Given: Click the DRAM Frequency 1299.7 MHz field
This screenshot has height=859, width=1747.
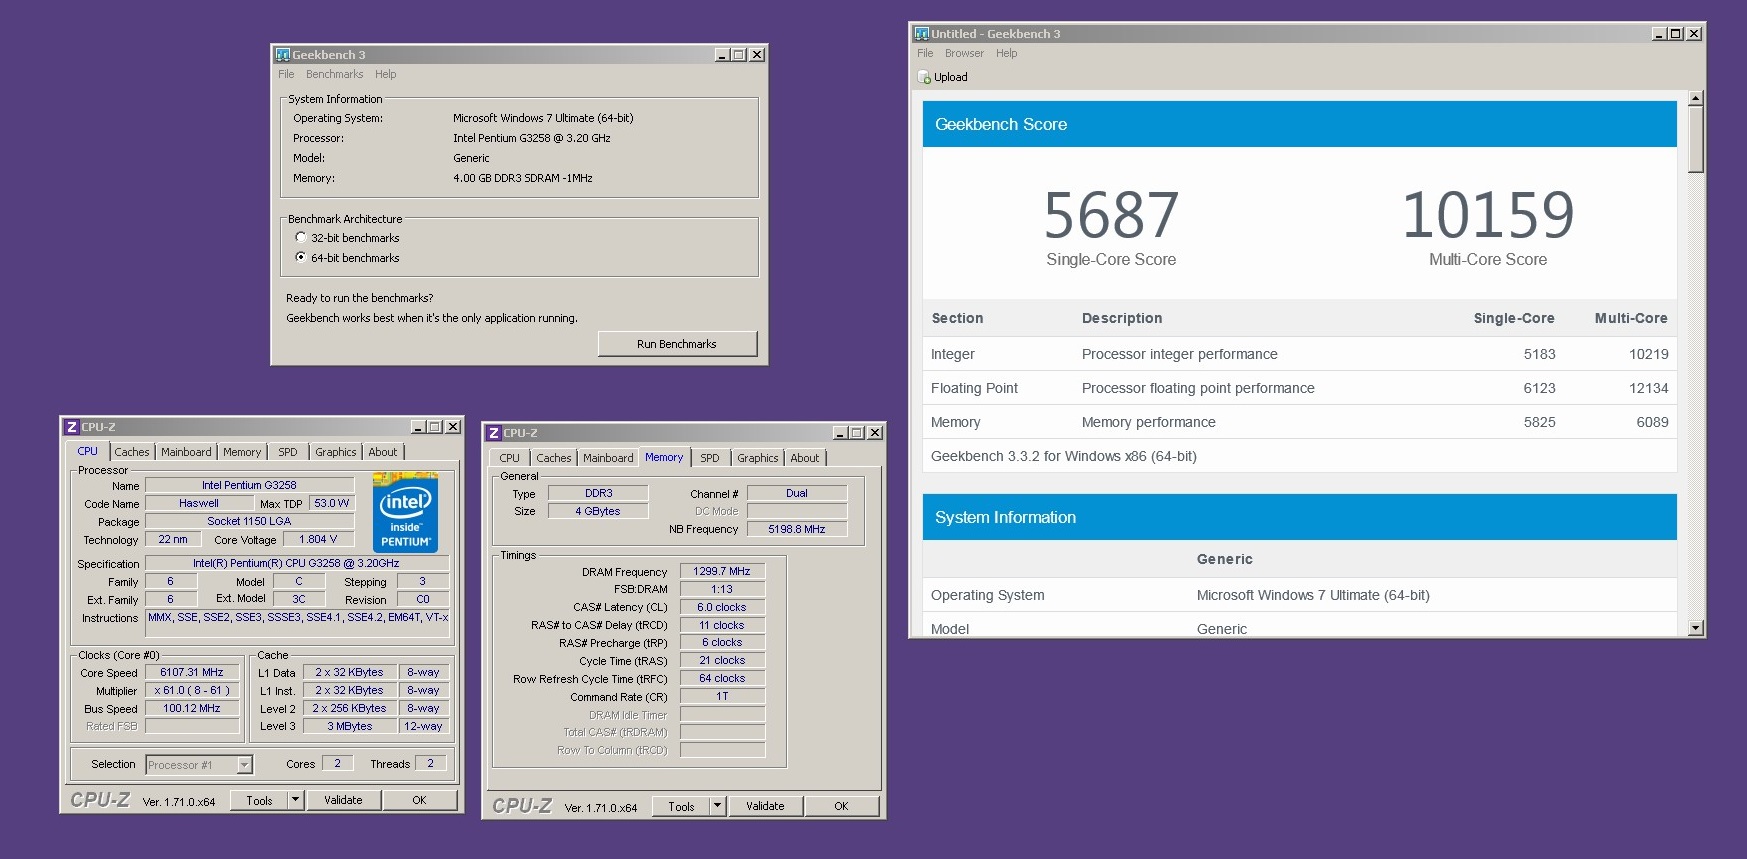Looking at the screenshot, I should coord(722,572).
